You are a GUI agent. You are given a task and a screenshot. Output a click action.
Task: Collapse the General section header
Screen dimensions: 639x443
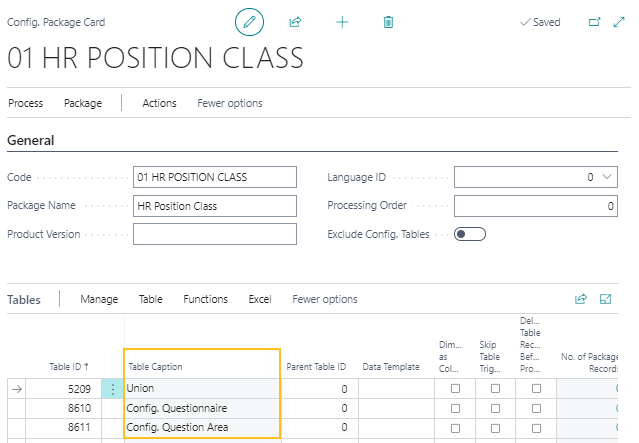(31, 141)
